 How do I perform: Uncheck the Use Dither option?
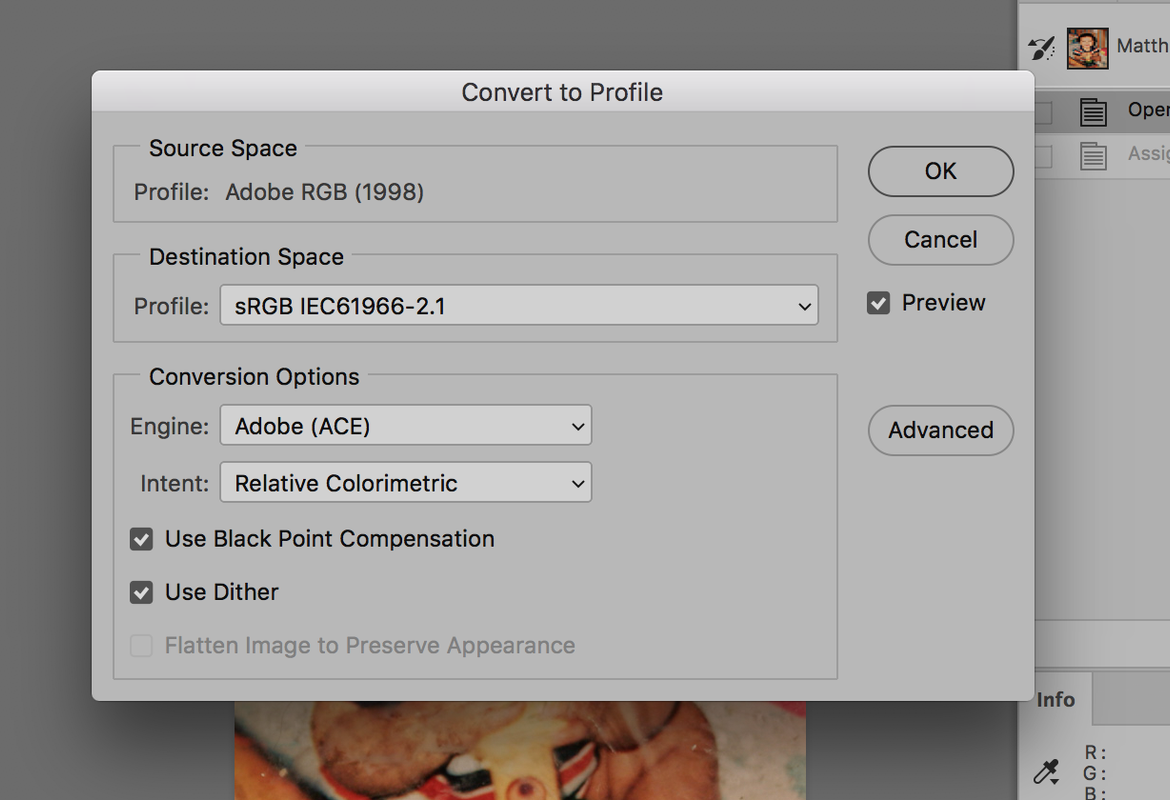[x=141, y=593]
